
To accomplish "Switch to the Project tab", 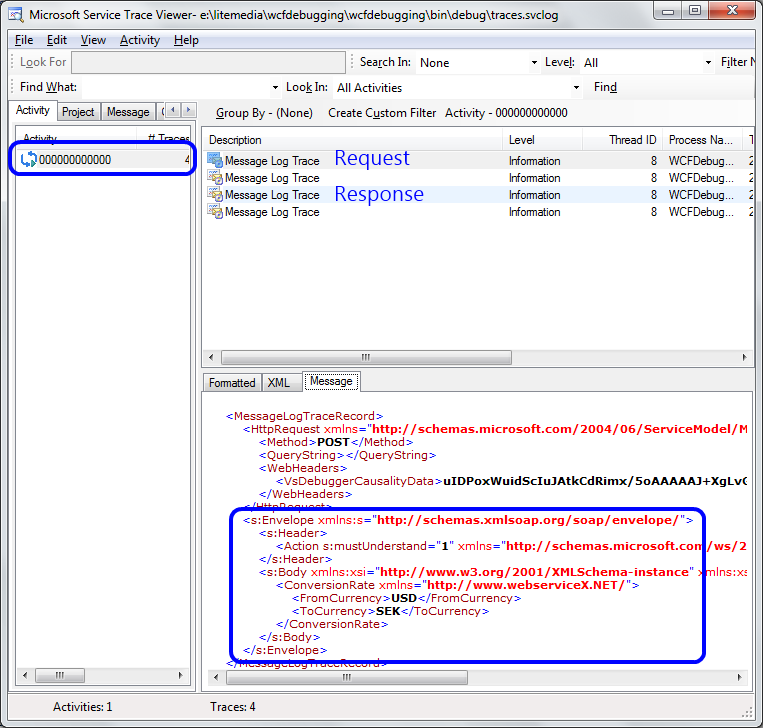I will [78, 112].
